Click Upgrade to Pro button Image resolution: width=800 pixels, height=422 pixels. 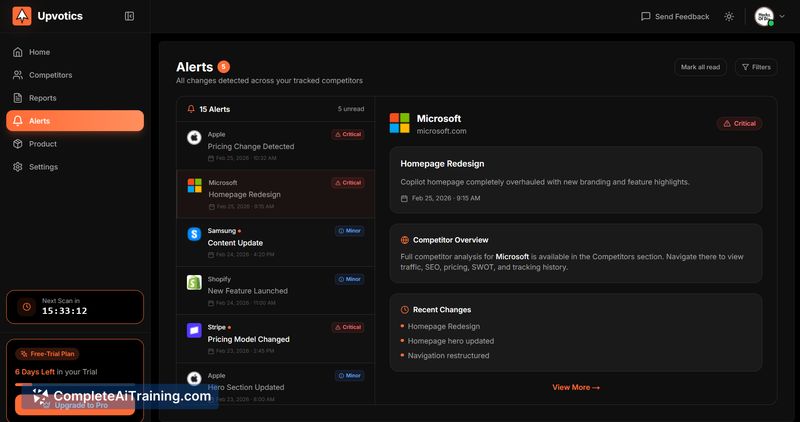click(75, 405)
